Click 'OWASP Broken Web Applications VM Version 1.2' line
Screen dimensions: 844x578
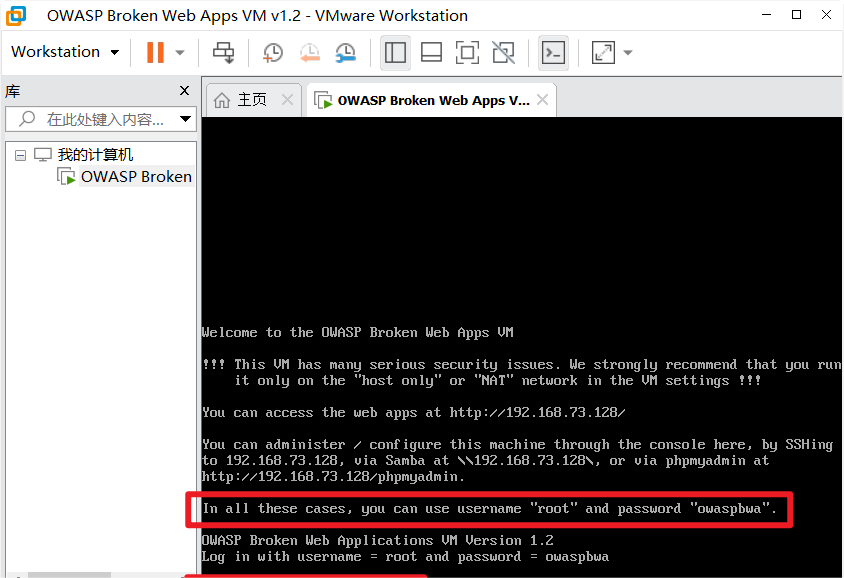coord(377,540)
